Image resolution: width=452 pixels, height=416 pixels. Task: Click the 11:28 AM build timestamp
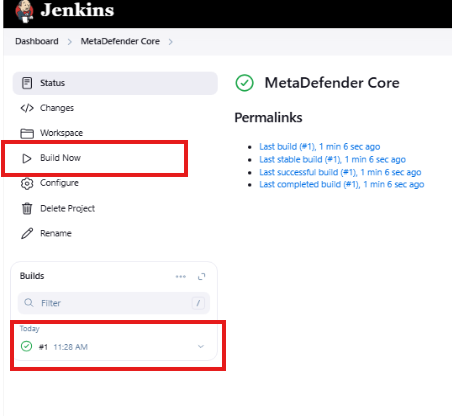point(71,347)
